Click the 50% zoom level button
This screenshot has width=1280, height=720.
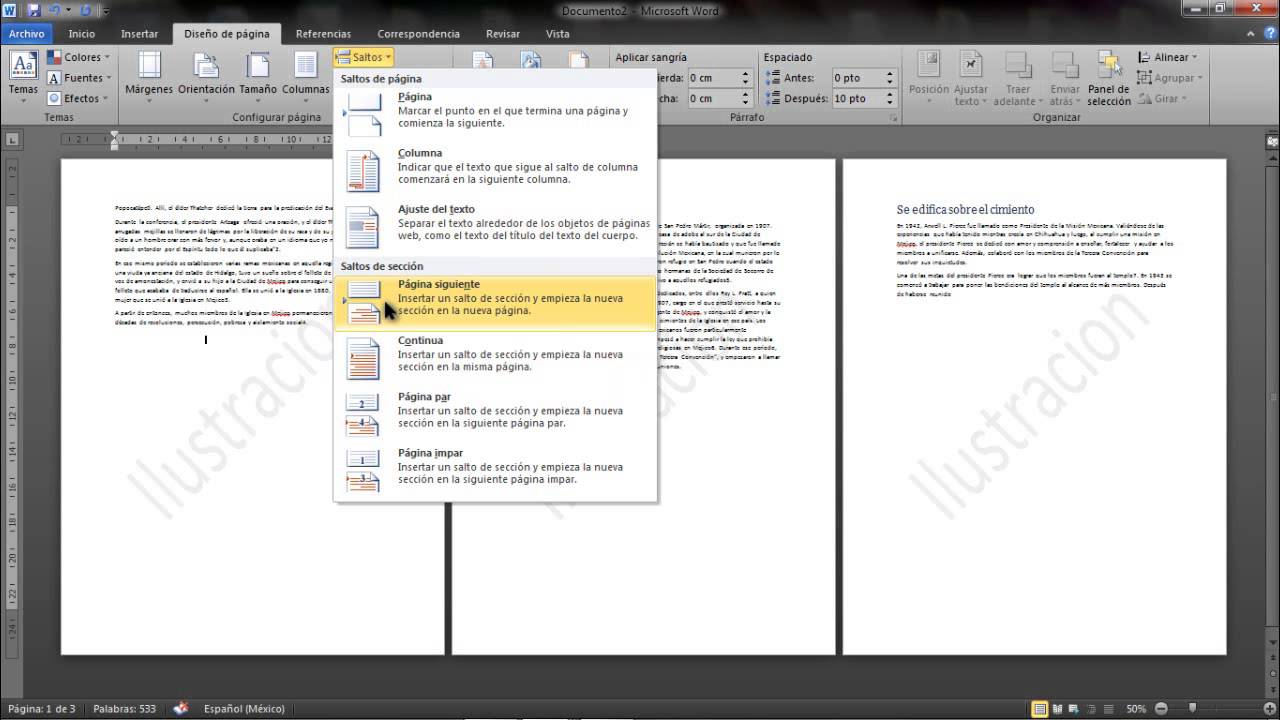(1136, 709)
